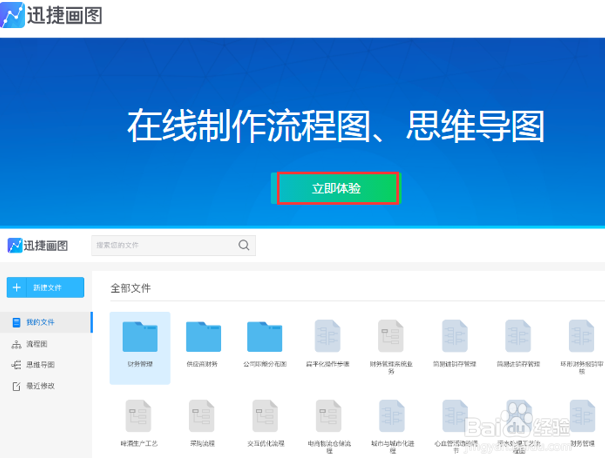605x467 pixels.
Task: Open the 采购流程 flowchart file
Action: [x=202, y=423]
